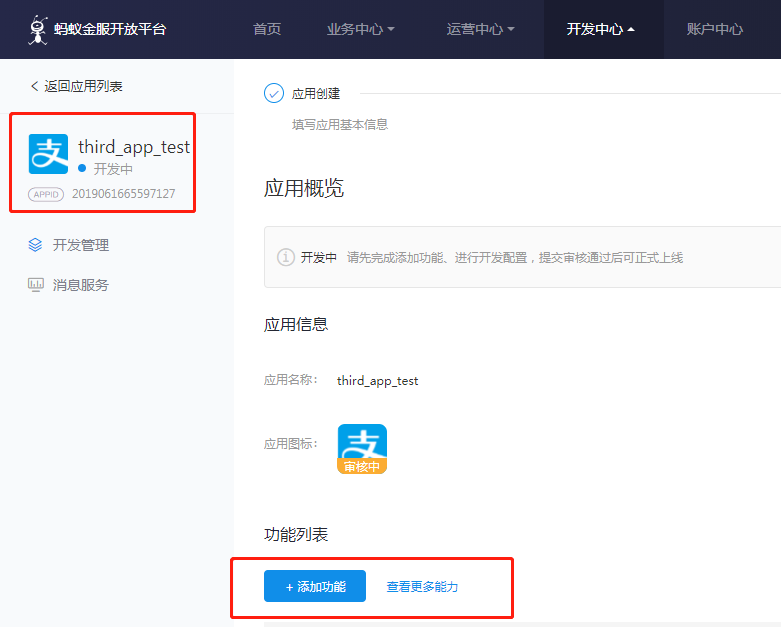
Task: Click the Ant Financial ant logo icon
Action: pos(38,30)
